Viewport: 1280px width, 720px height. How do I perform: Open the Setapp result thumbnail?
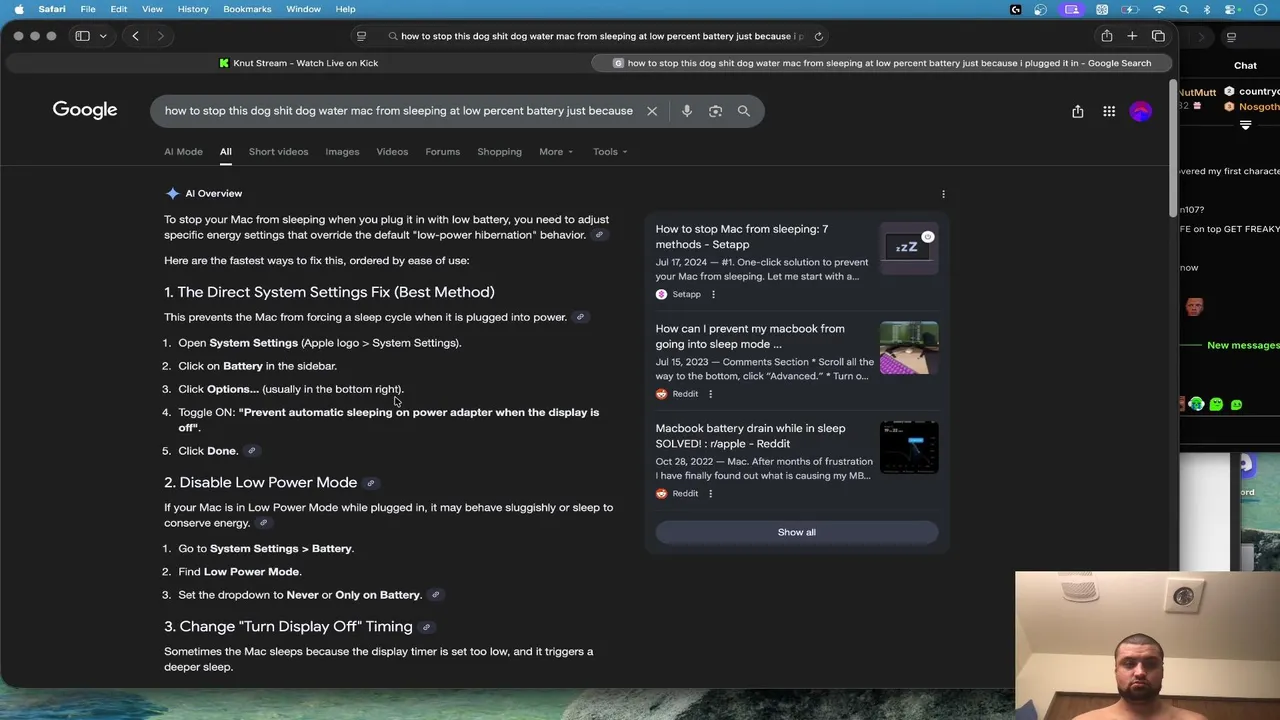[x=909, y=246]
